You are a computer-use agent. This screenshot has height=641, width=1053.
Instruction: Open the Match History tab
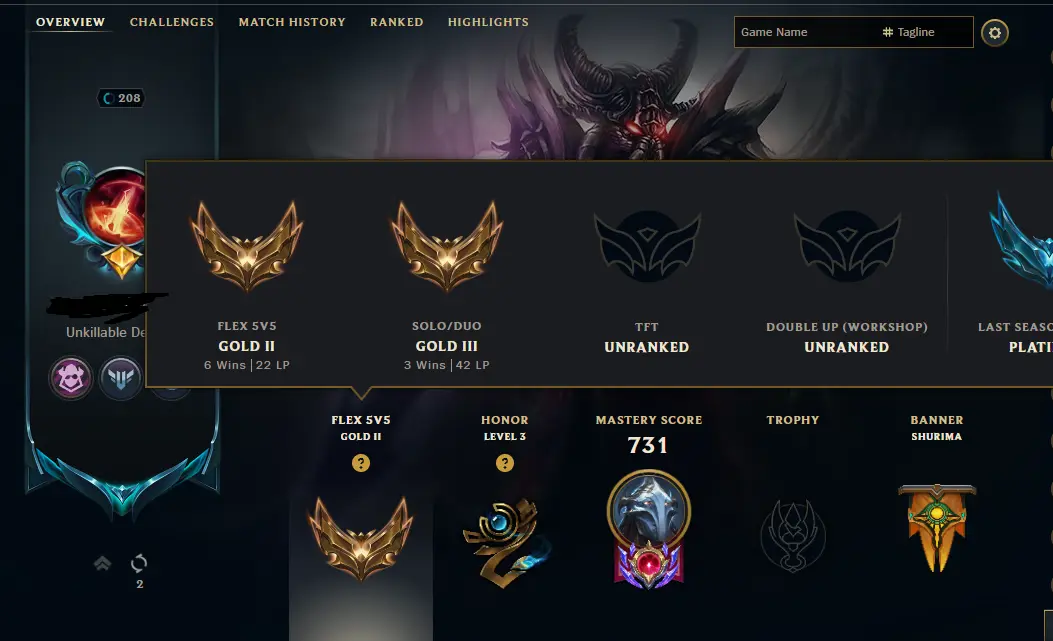pos(292,22)
